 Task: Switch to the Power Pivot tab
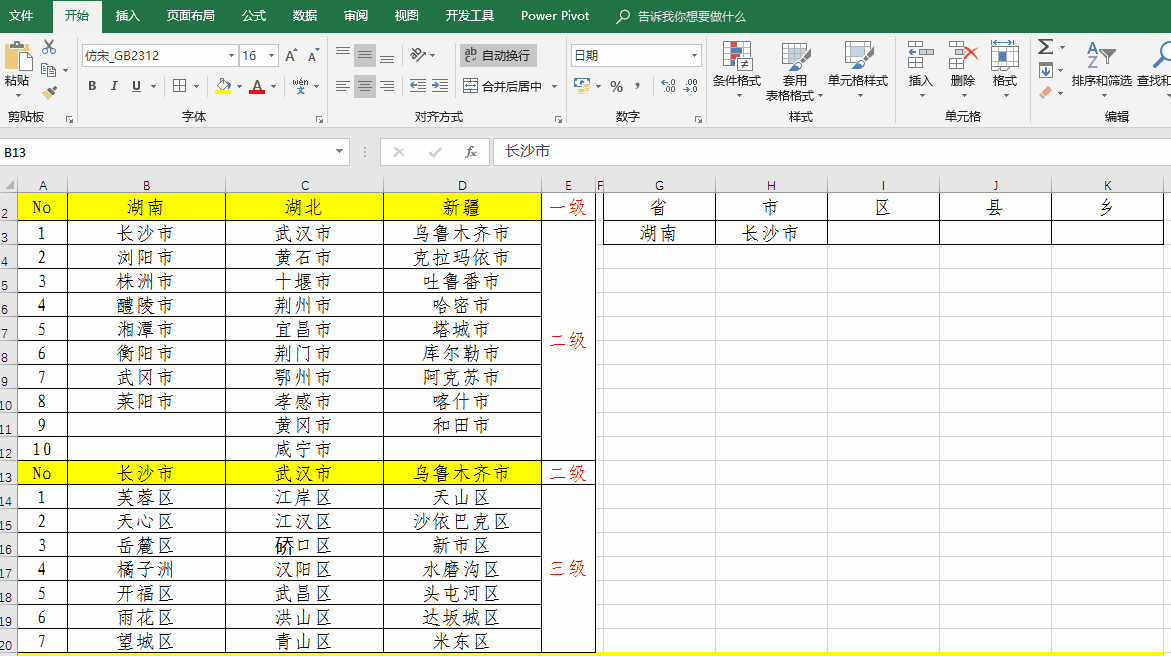point(555,16)
